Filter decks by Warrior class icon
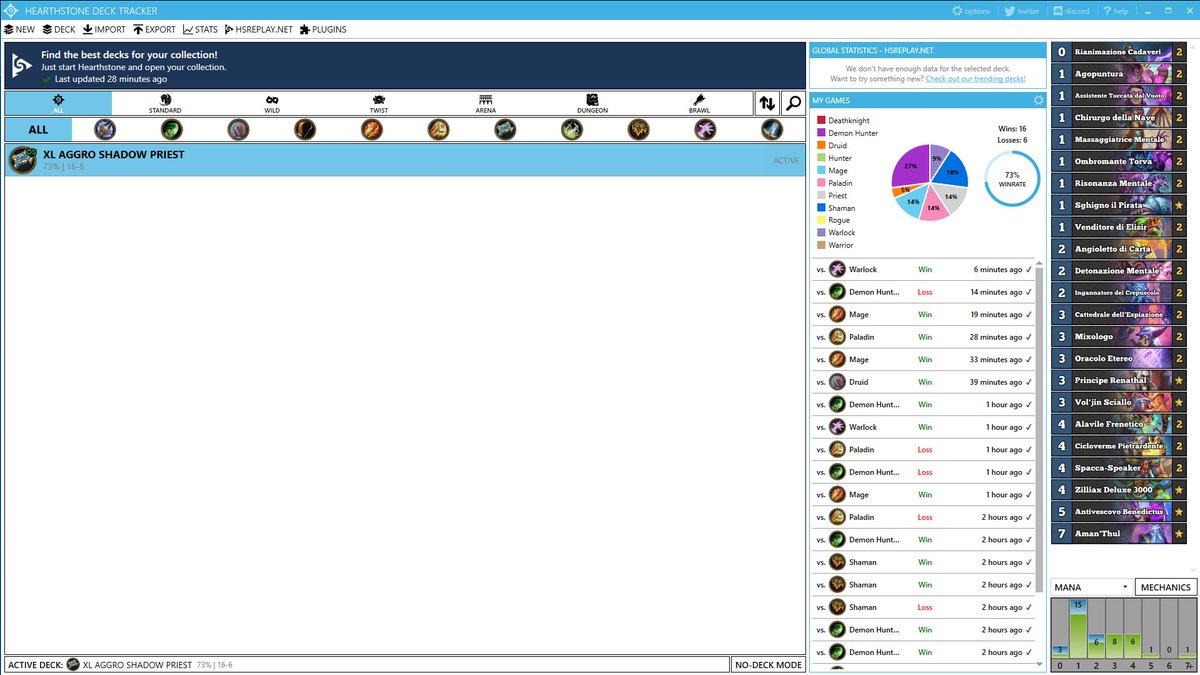1200x675 pixels. click(771, 129)
